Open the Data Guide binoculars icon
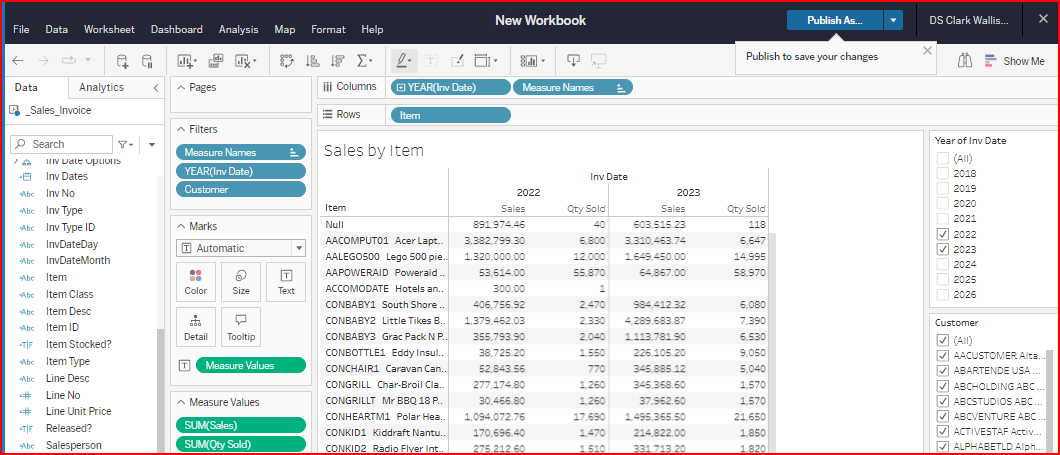 pos(965,61)
